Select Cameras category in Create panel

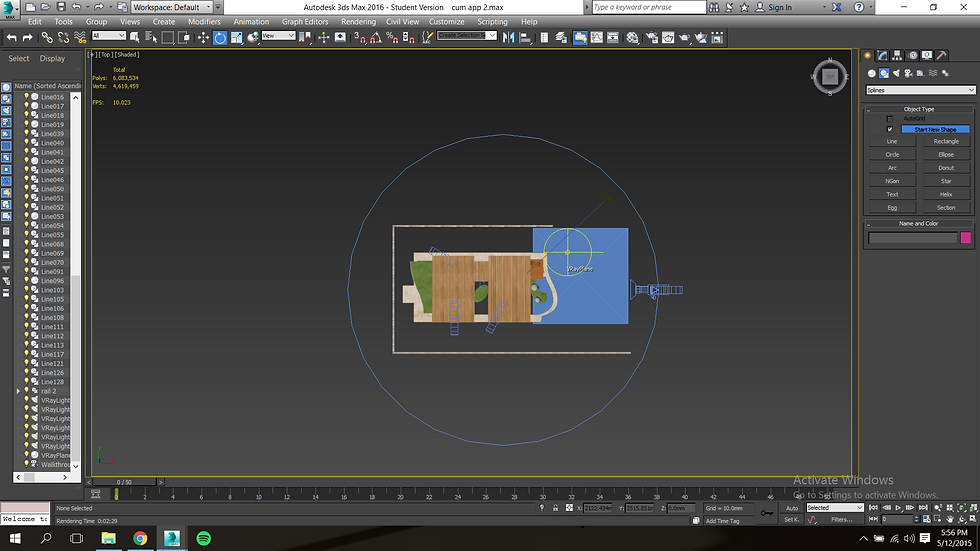click(x=908, y=73)
